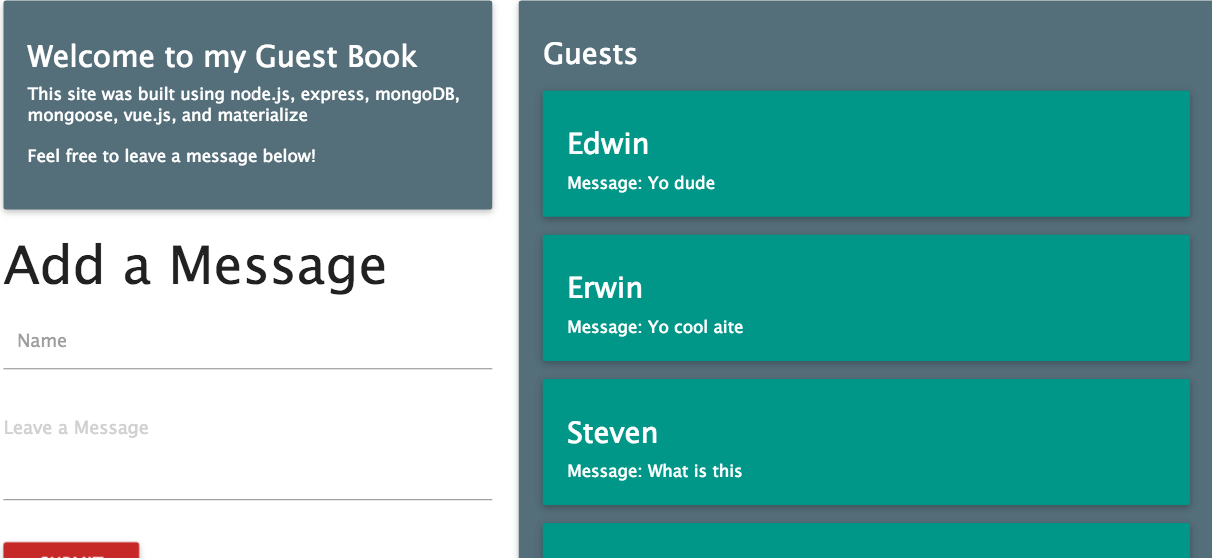Click the Name input field
Image resolution: width=1212 pixels, height=558 pixels.
pyautogui.click(x=247, y=342)
